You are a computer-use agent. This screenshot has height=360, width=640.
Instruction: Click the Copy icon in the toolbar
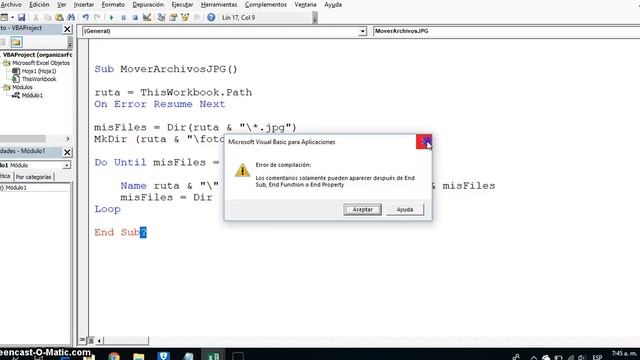coord(47,18)
